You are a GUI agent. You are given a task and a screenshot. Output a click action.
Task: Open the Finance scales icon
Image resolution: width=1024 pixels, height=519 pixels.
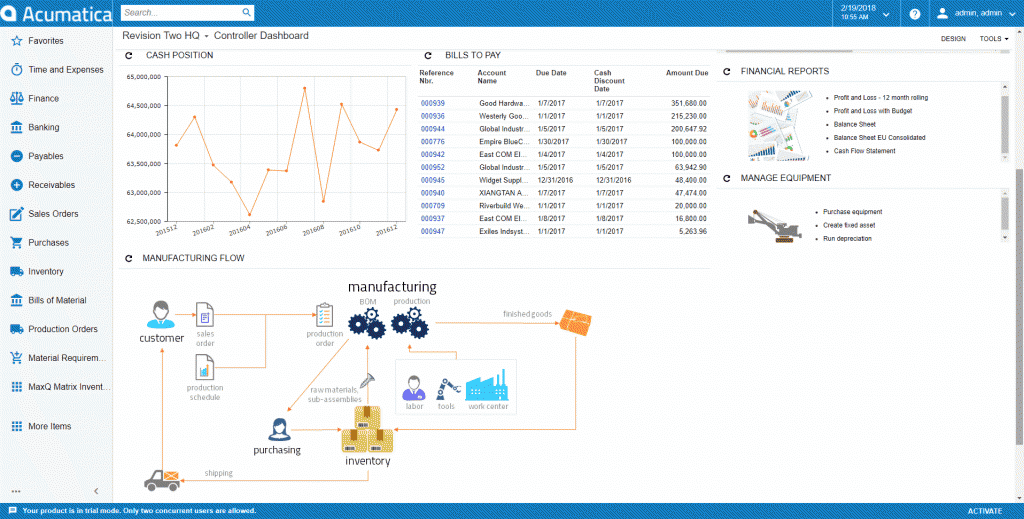[x=16, y=99]
